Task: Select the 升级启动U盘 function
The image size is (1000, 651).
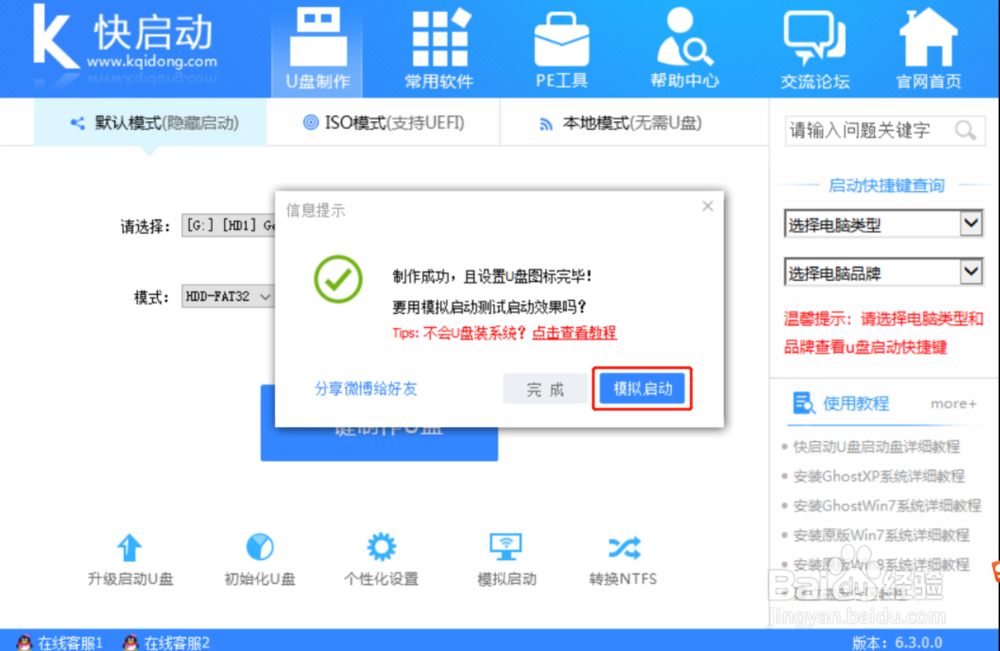Action: 129,560
